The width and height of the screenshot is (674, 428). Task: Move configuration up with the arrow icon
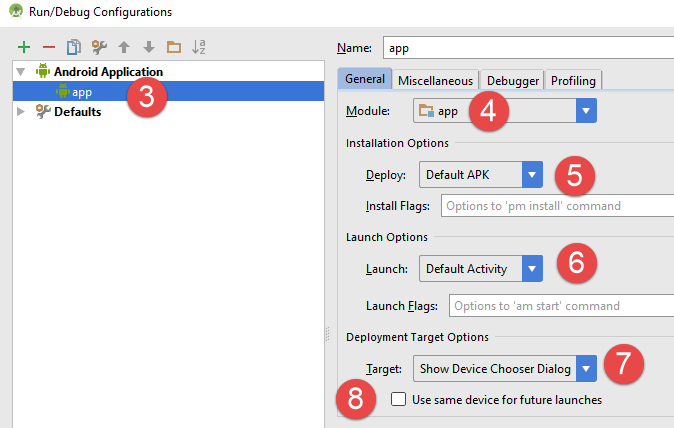(124, 47)
